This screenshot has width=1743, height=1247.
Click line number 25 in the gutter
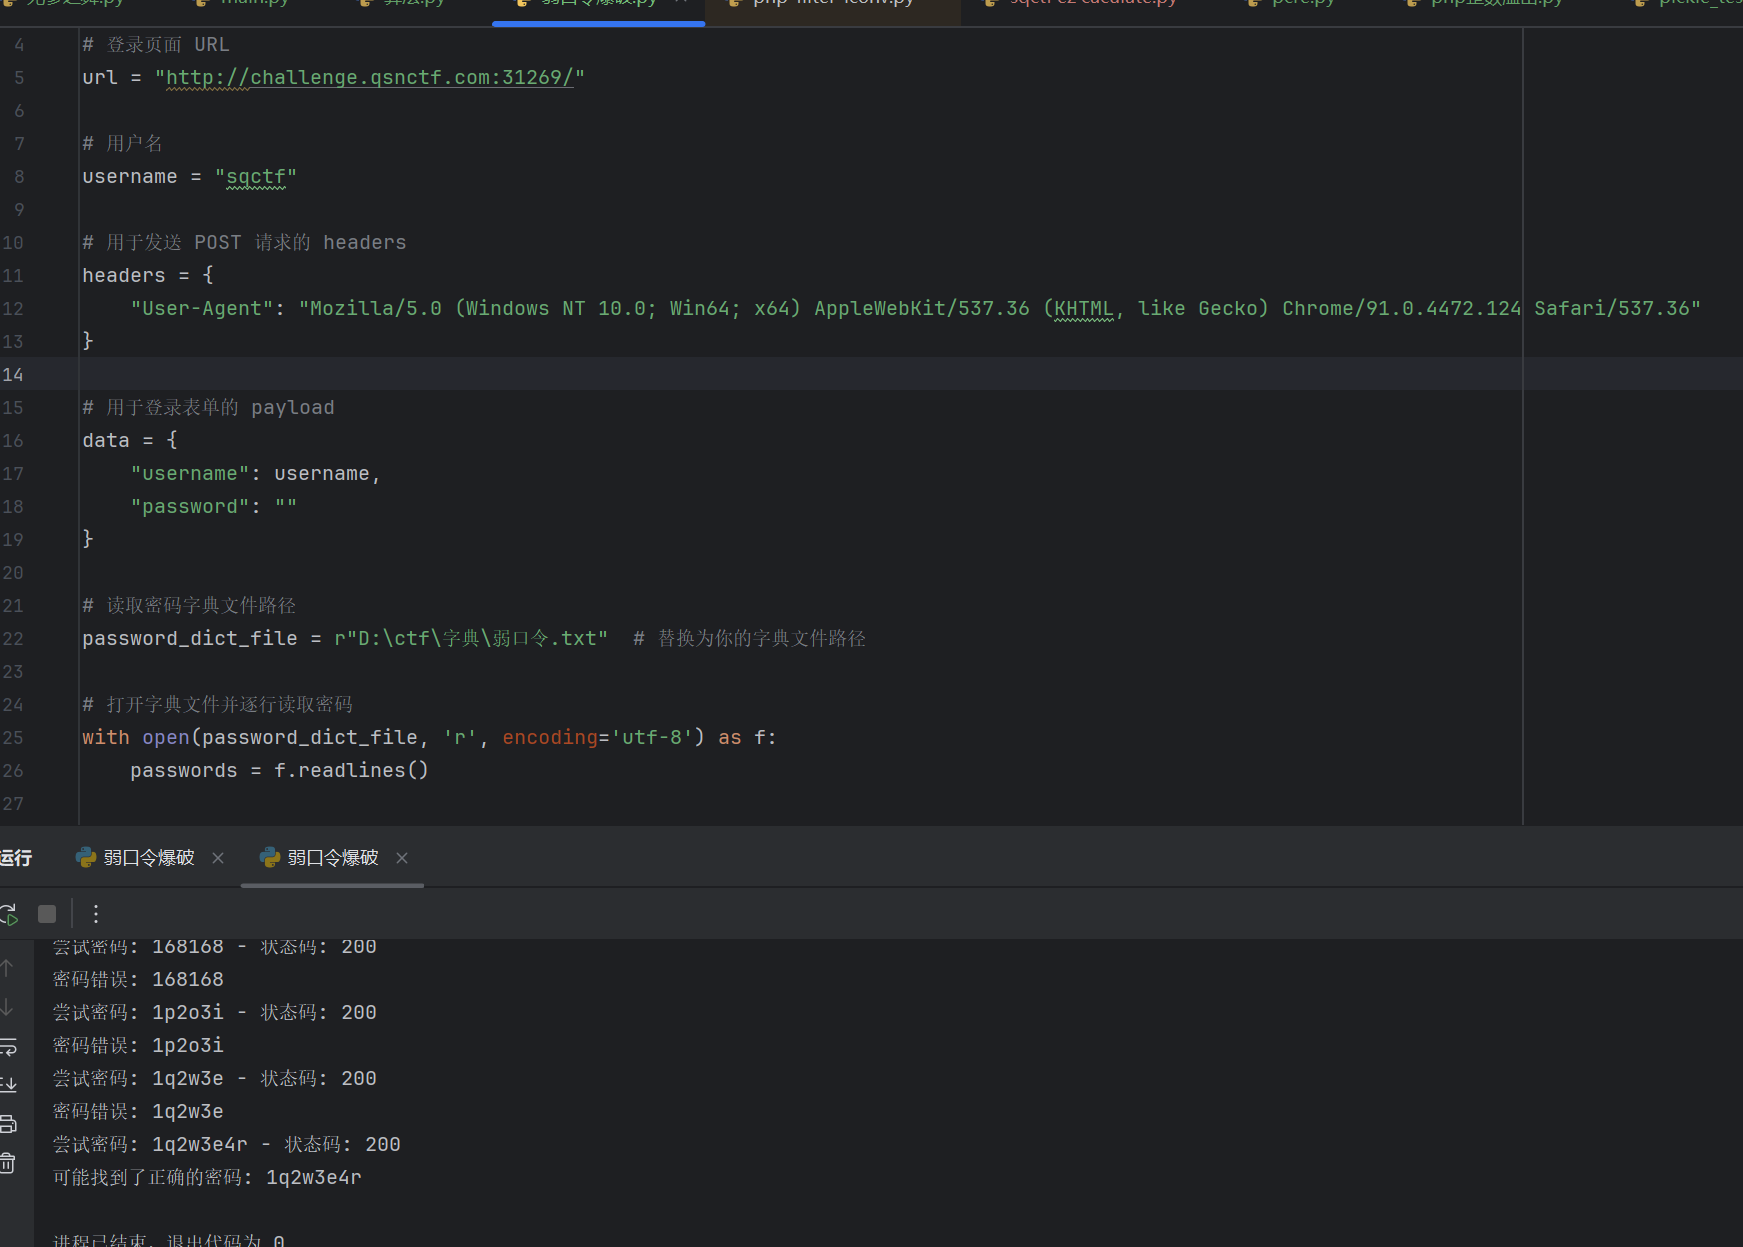tap(13, 737)
